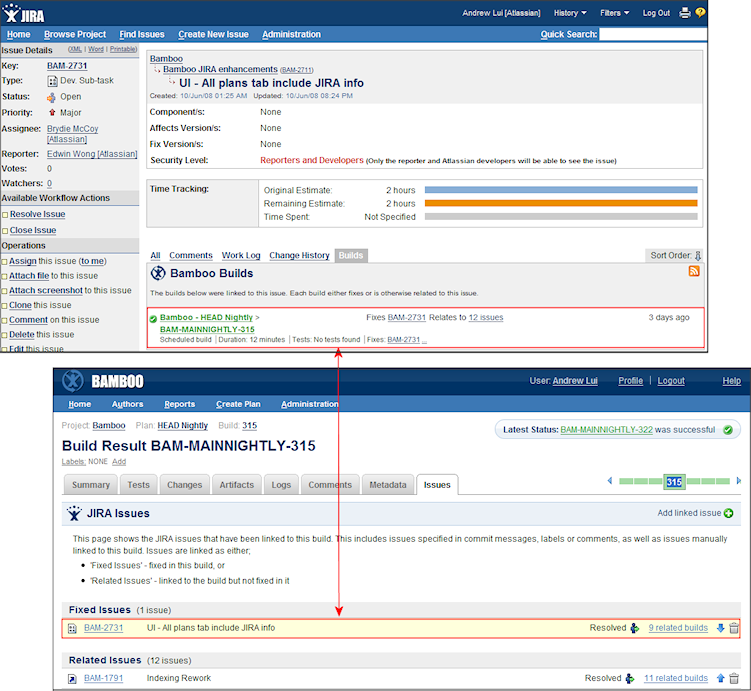Open the BAM-MAINNIGHTLY-315 build link
Image resolution: width=751 pixels, height=691 pixels.
click(x=207, y=329)
